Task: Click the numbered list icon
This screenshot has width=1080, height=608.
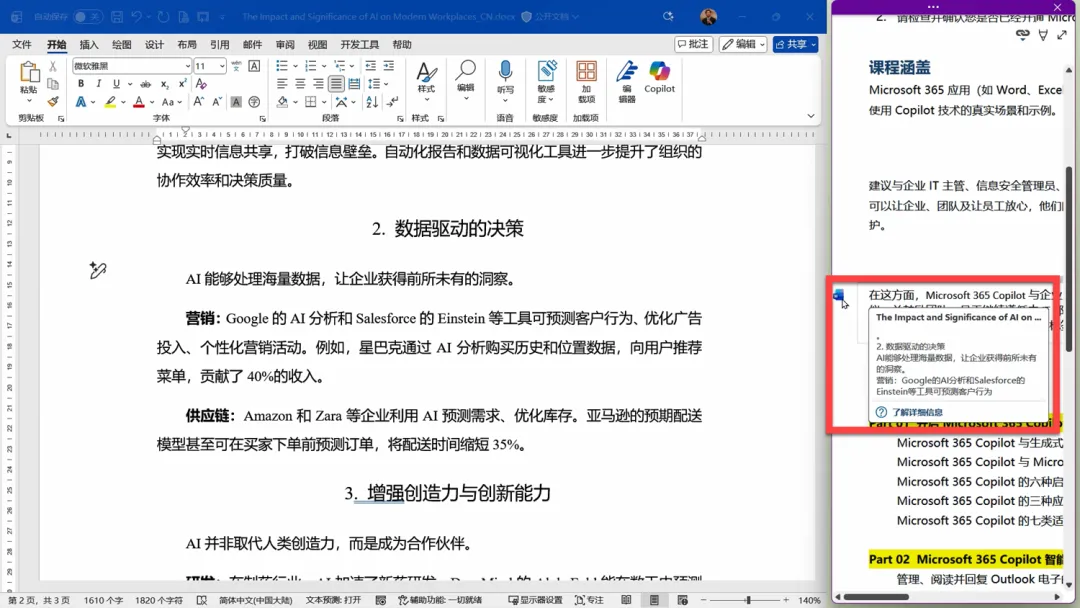Action: pyautogui.click(x=311, y=66)
